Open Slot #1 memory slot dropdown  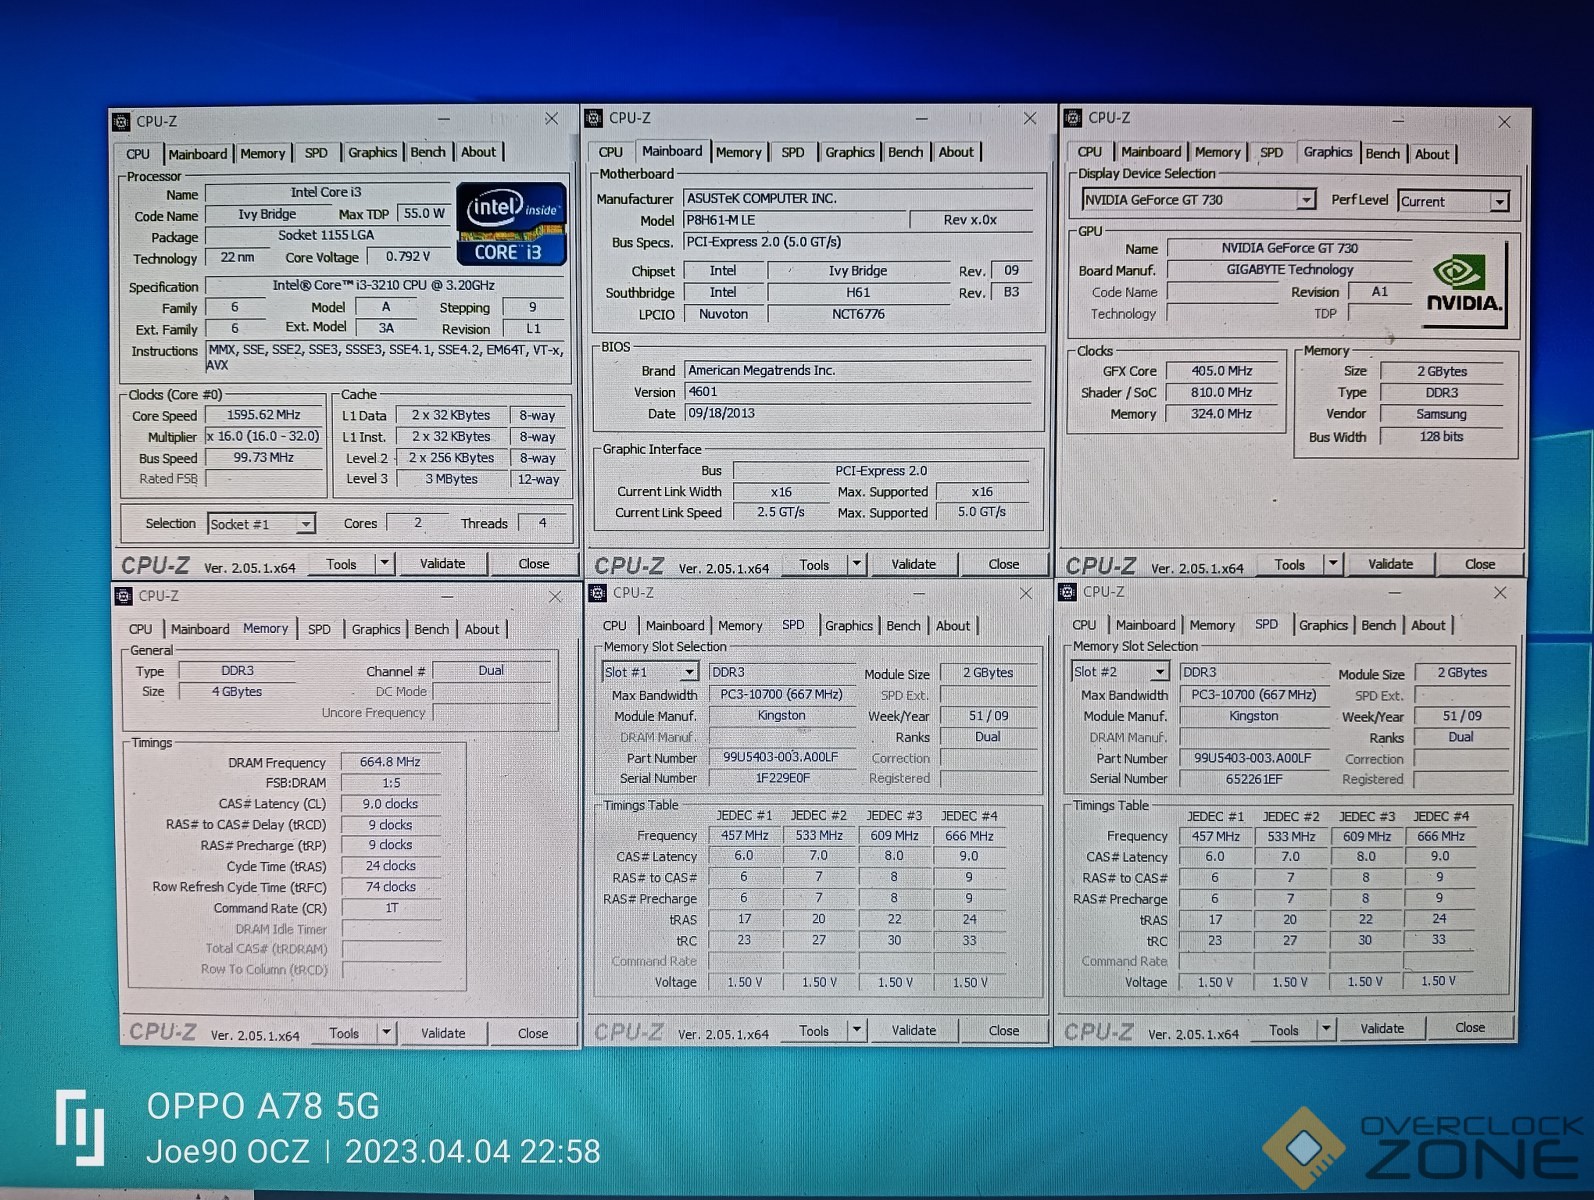tap(689, 672)
